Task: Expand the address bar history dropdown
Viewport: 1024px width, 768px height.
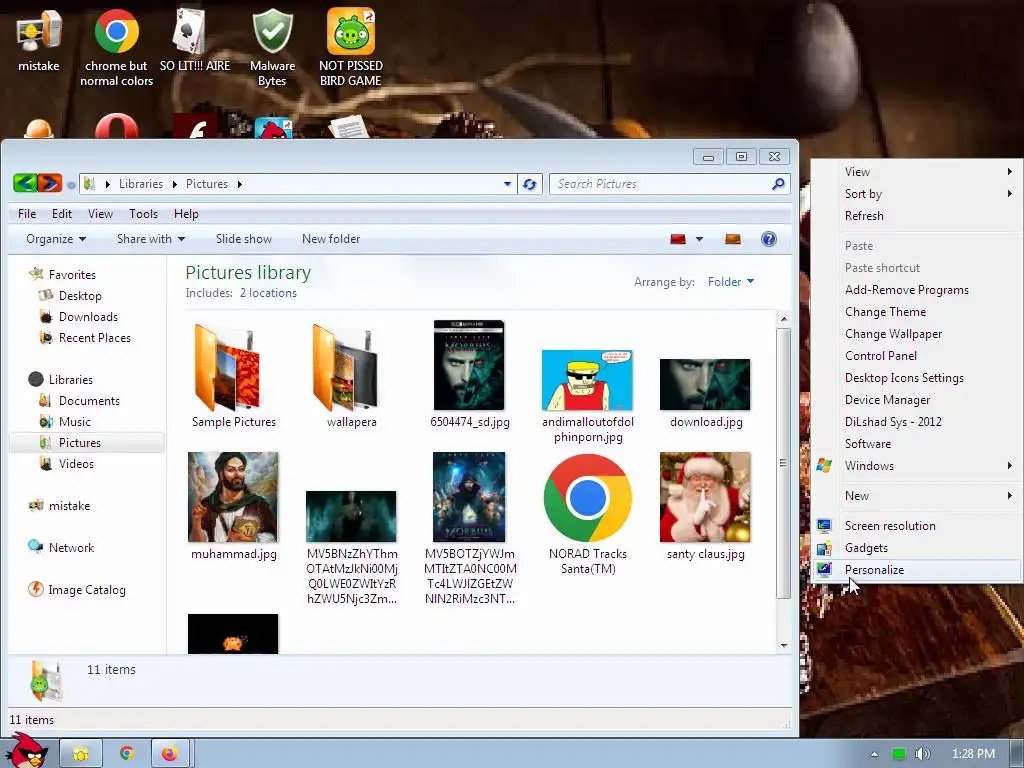Action: (507, 184)
